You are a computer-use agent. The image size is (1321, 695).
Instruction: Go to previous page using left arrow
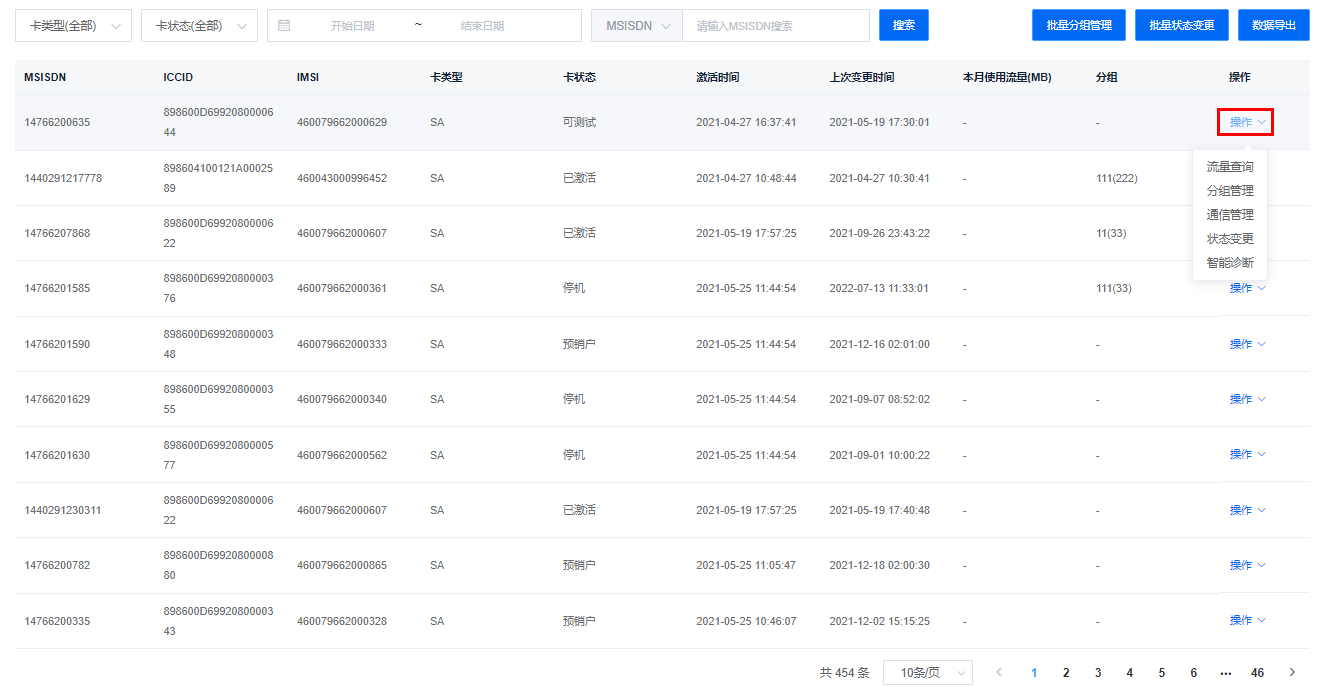(x=998, y=673)
